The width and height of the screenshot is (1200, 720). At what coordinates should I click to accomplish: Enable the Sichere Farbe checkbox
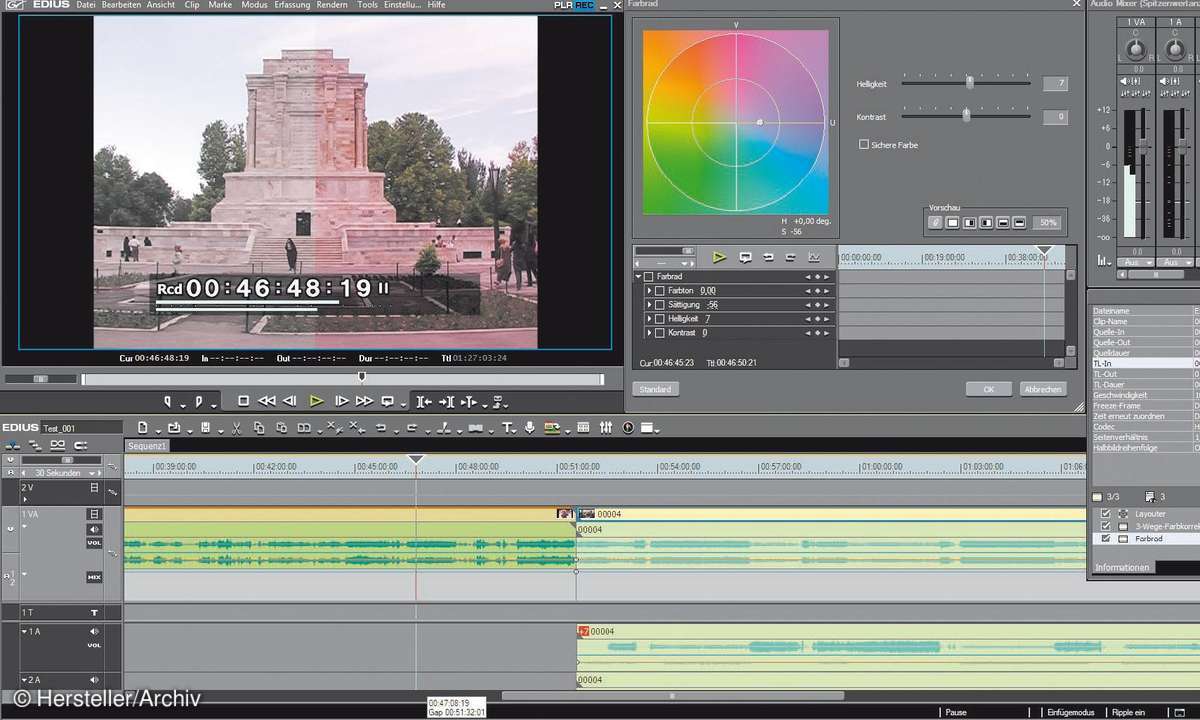[864, 145]
